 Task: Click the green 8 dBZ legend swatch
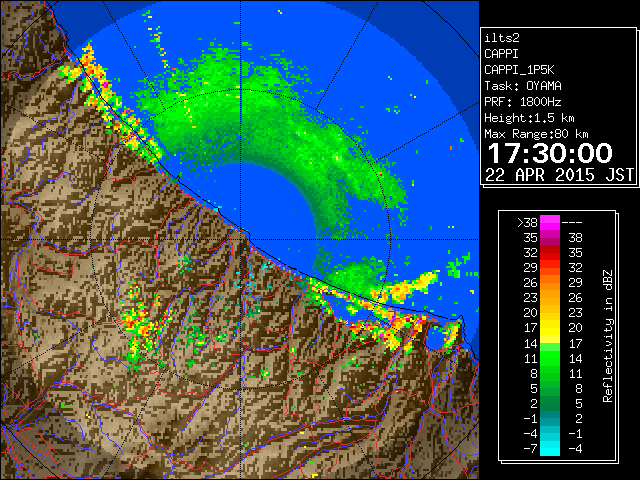pos(550,373)
